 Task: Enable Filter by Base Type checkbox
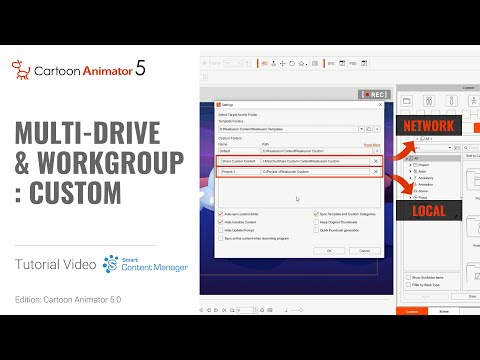point(408,285)
